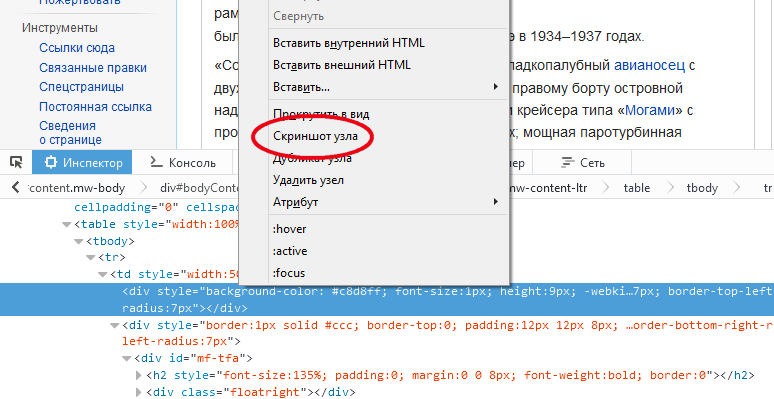Image resolution: width=774 pixels, height=399 pixels.
Task: Activate the element picker icon
Action: click(x=16, y=162)
